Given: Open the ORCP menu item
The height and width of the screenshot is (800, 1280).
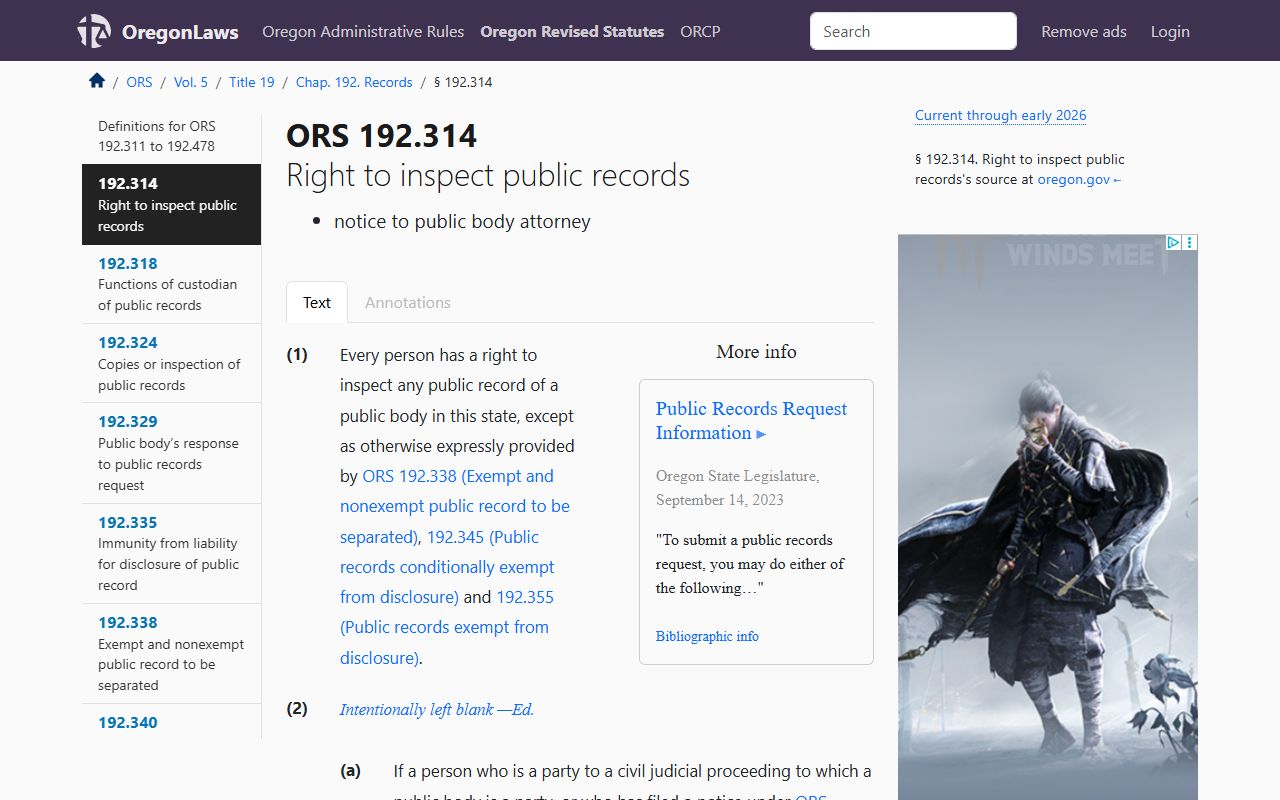Looking at the screenshot, I should [700, 31].
